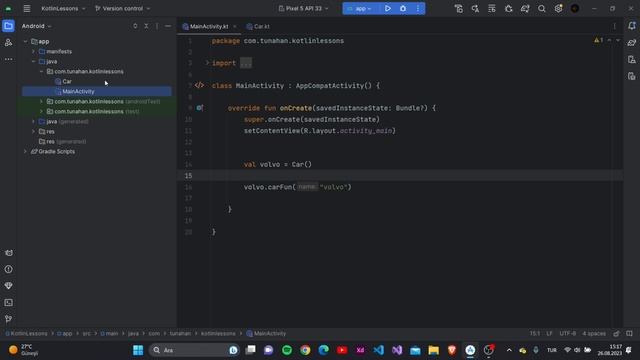Collapse the app module node

25,41
